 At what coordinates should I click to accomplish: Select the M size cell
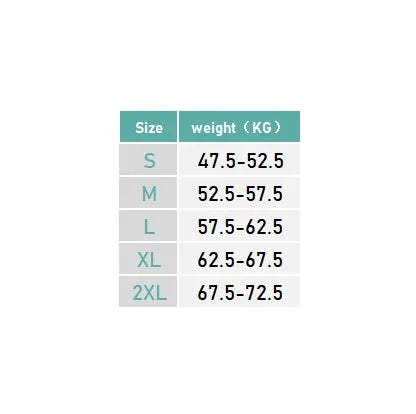point(148,193)
